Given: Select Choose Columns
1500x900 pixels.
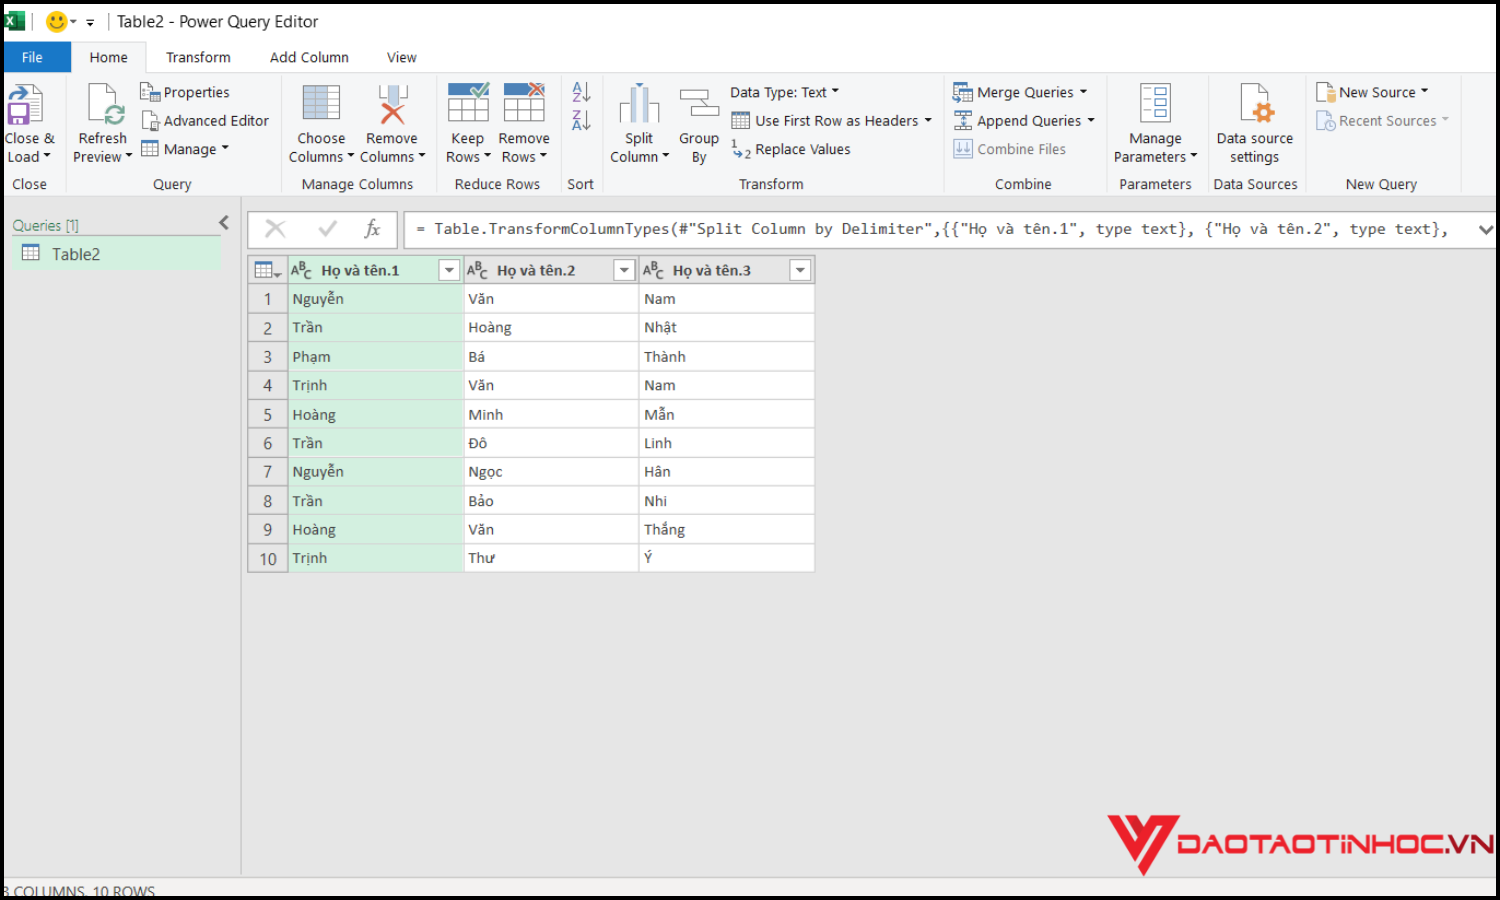Looking at the screenshot, I should pyautogui.click(x=320, y=122).
